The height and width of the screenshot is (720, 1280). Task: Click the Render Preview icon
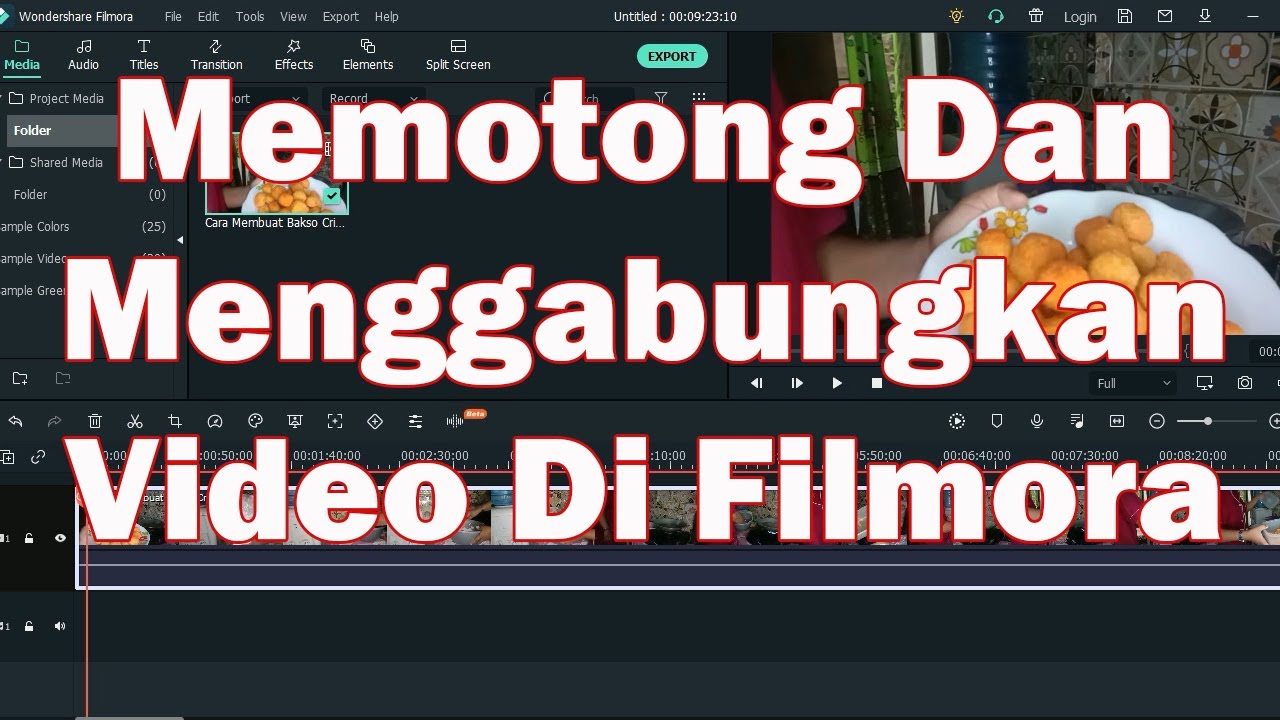(957, 421)
